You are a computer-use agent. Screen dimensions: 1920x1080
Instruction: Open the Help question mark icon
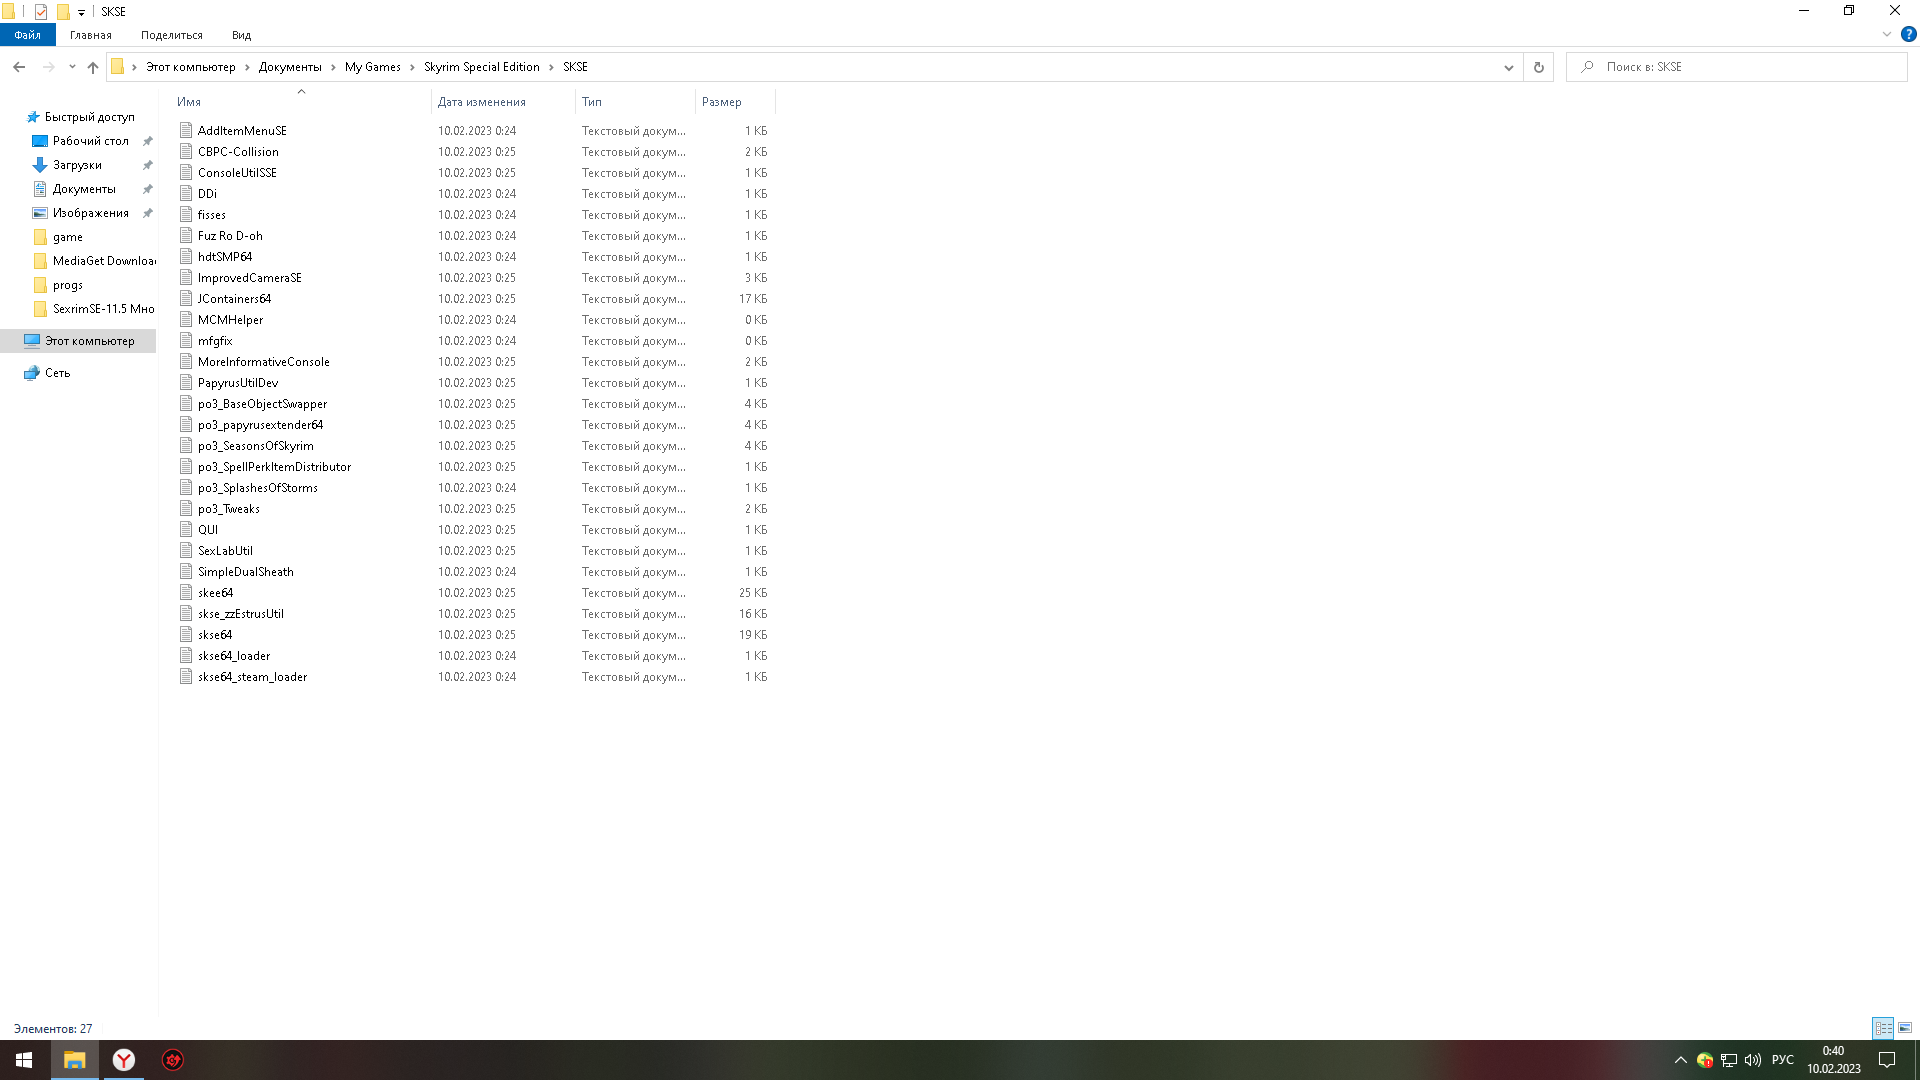[1908, 34]
